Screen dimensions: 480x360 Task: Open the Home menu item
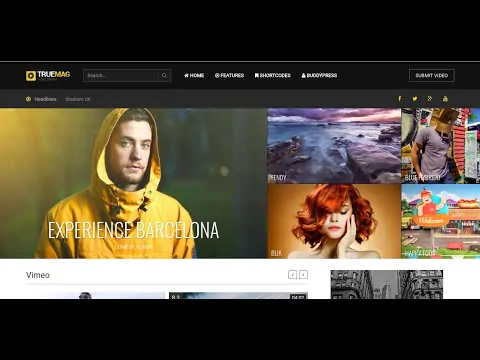(194, 76)
